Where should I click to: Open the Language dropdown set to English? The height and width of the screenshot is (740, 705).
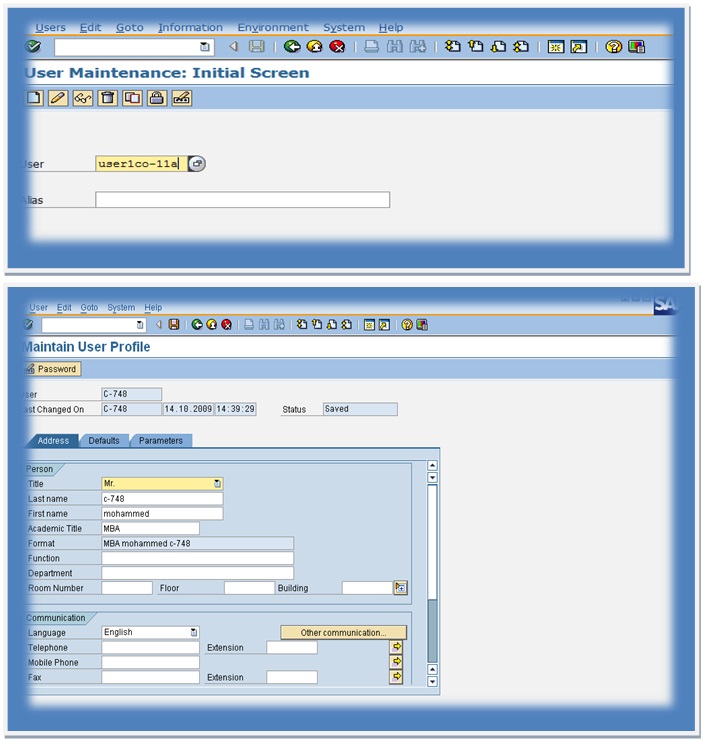point(193,633)
